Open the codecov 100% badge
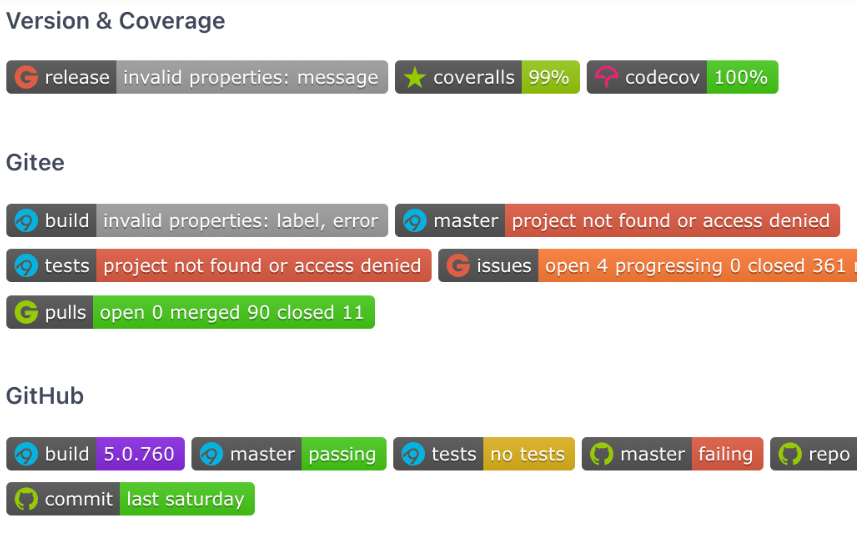Viewport: 857px width, 537px height. (682, 77)
